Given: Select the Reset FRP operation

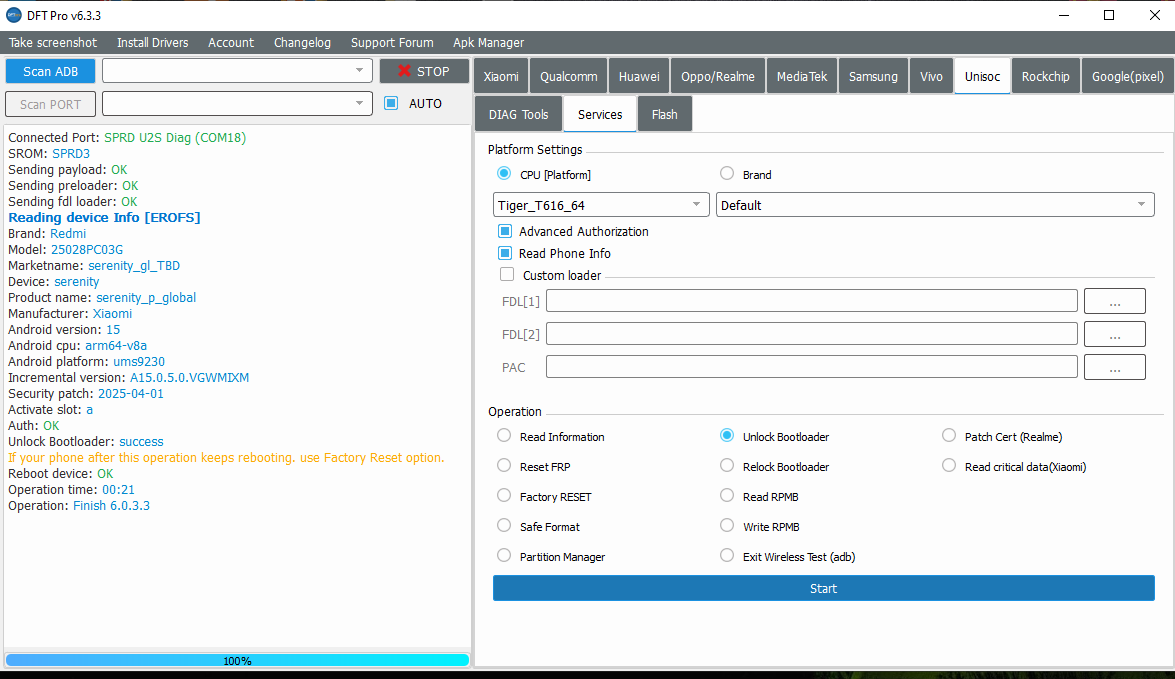Looking at the screenshot, I should (504, 466).
